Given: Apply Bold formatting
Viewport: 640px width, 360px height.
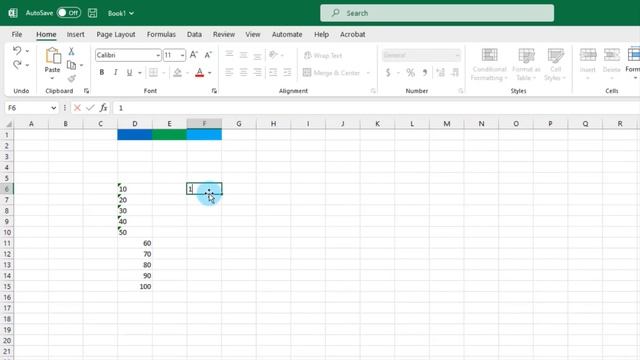Looking at the screenshot, I should tap(102, 73).
